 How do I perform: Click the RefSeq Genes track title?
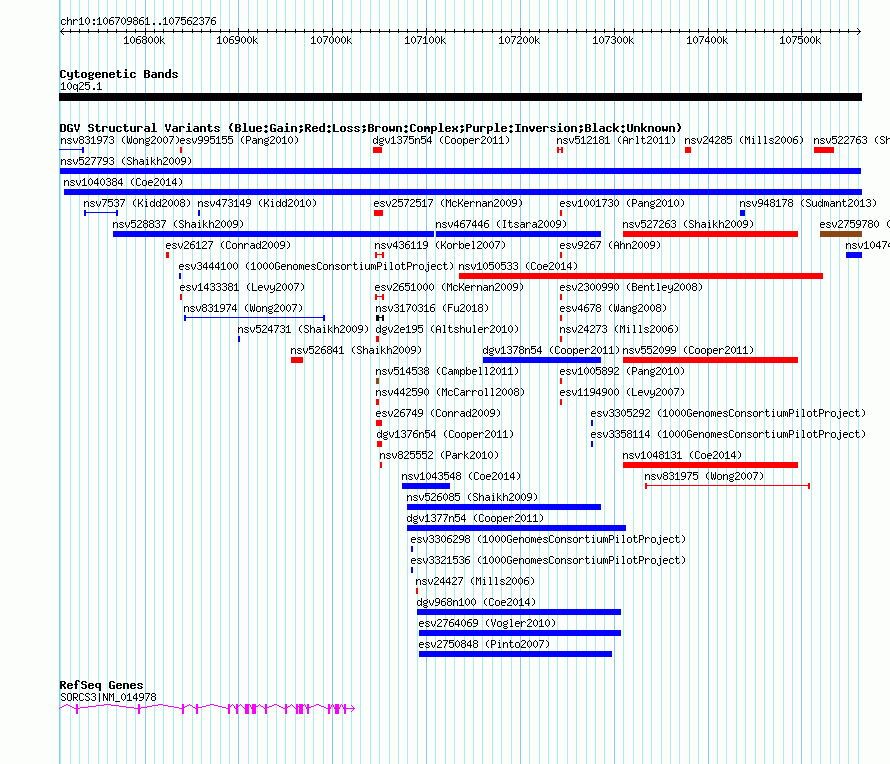point(101,685)
